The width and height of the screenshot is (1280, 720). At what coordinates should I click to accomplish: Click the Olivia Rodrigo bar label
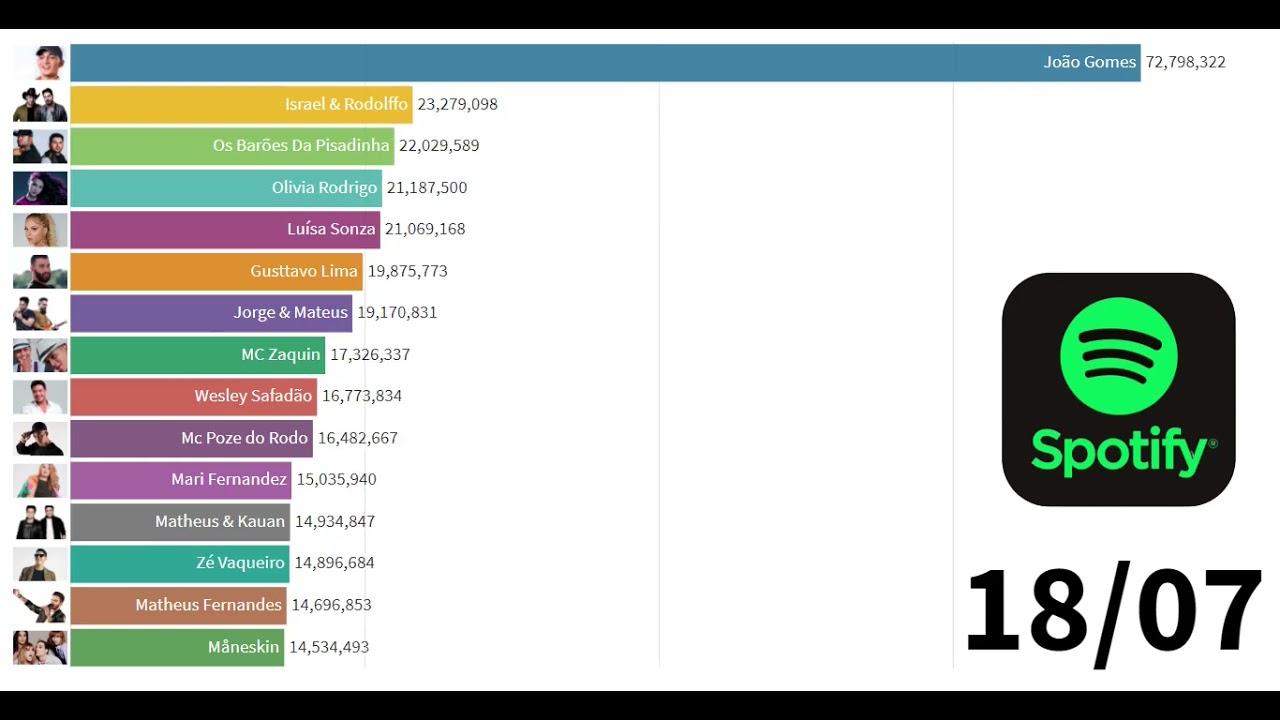(x=325, y=188)
